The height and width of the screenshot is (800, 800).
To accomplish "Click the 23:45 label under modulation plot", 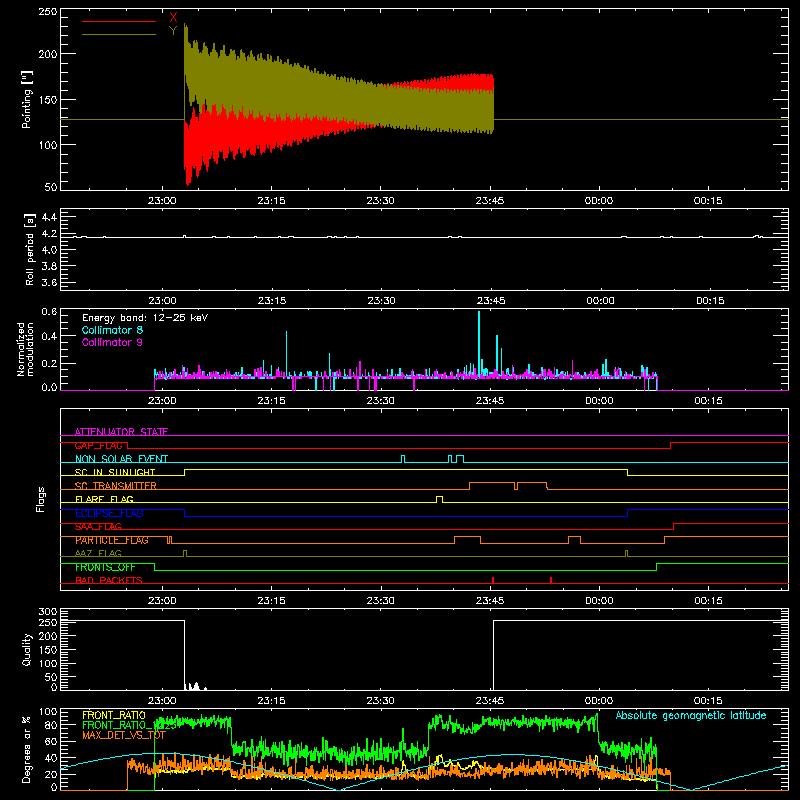I will 490,400.
